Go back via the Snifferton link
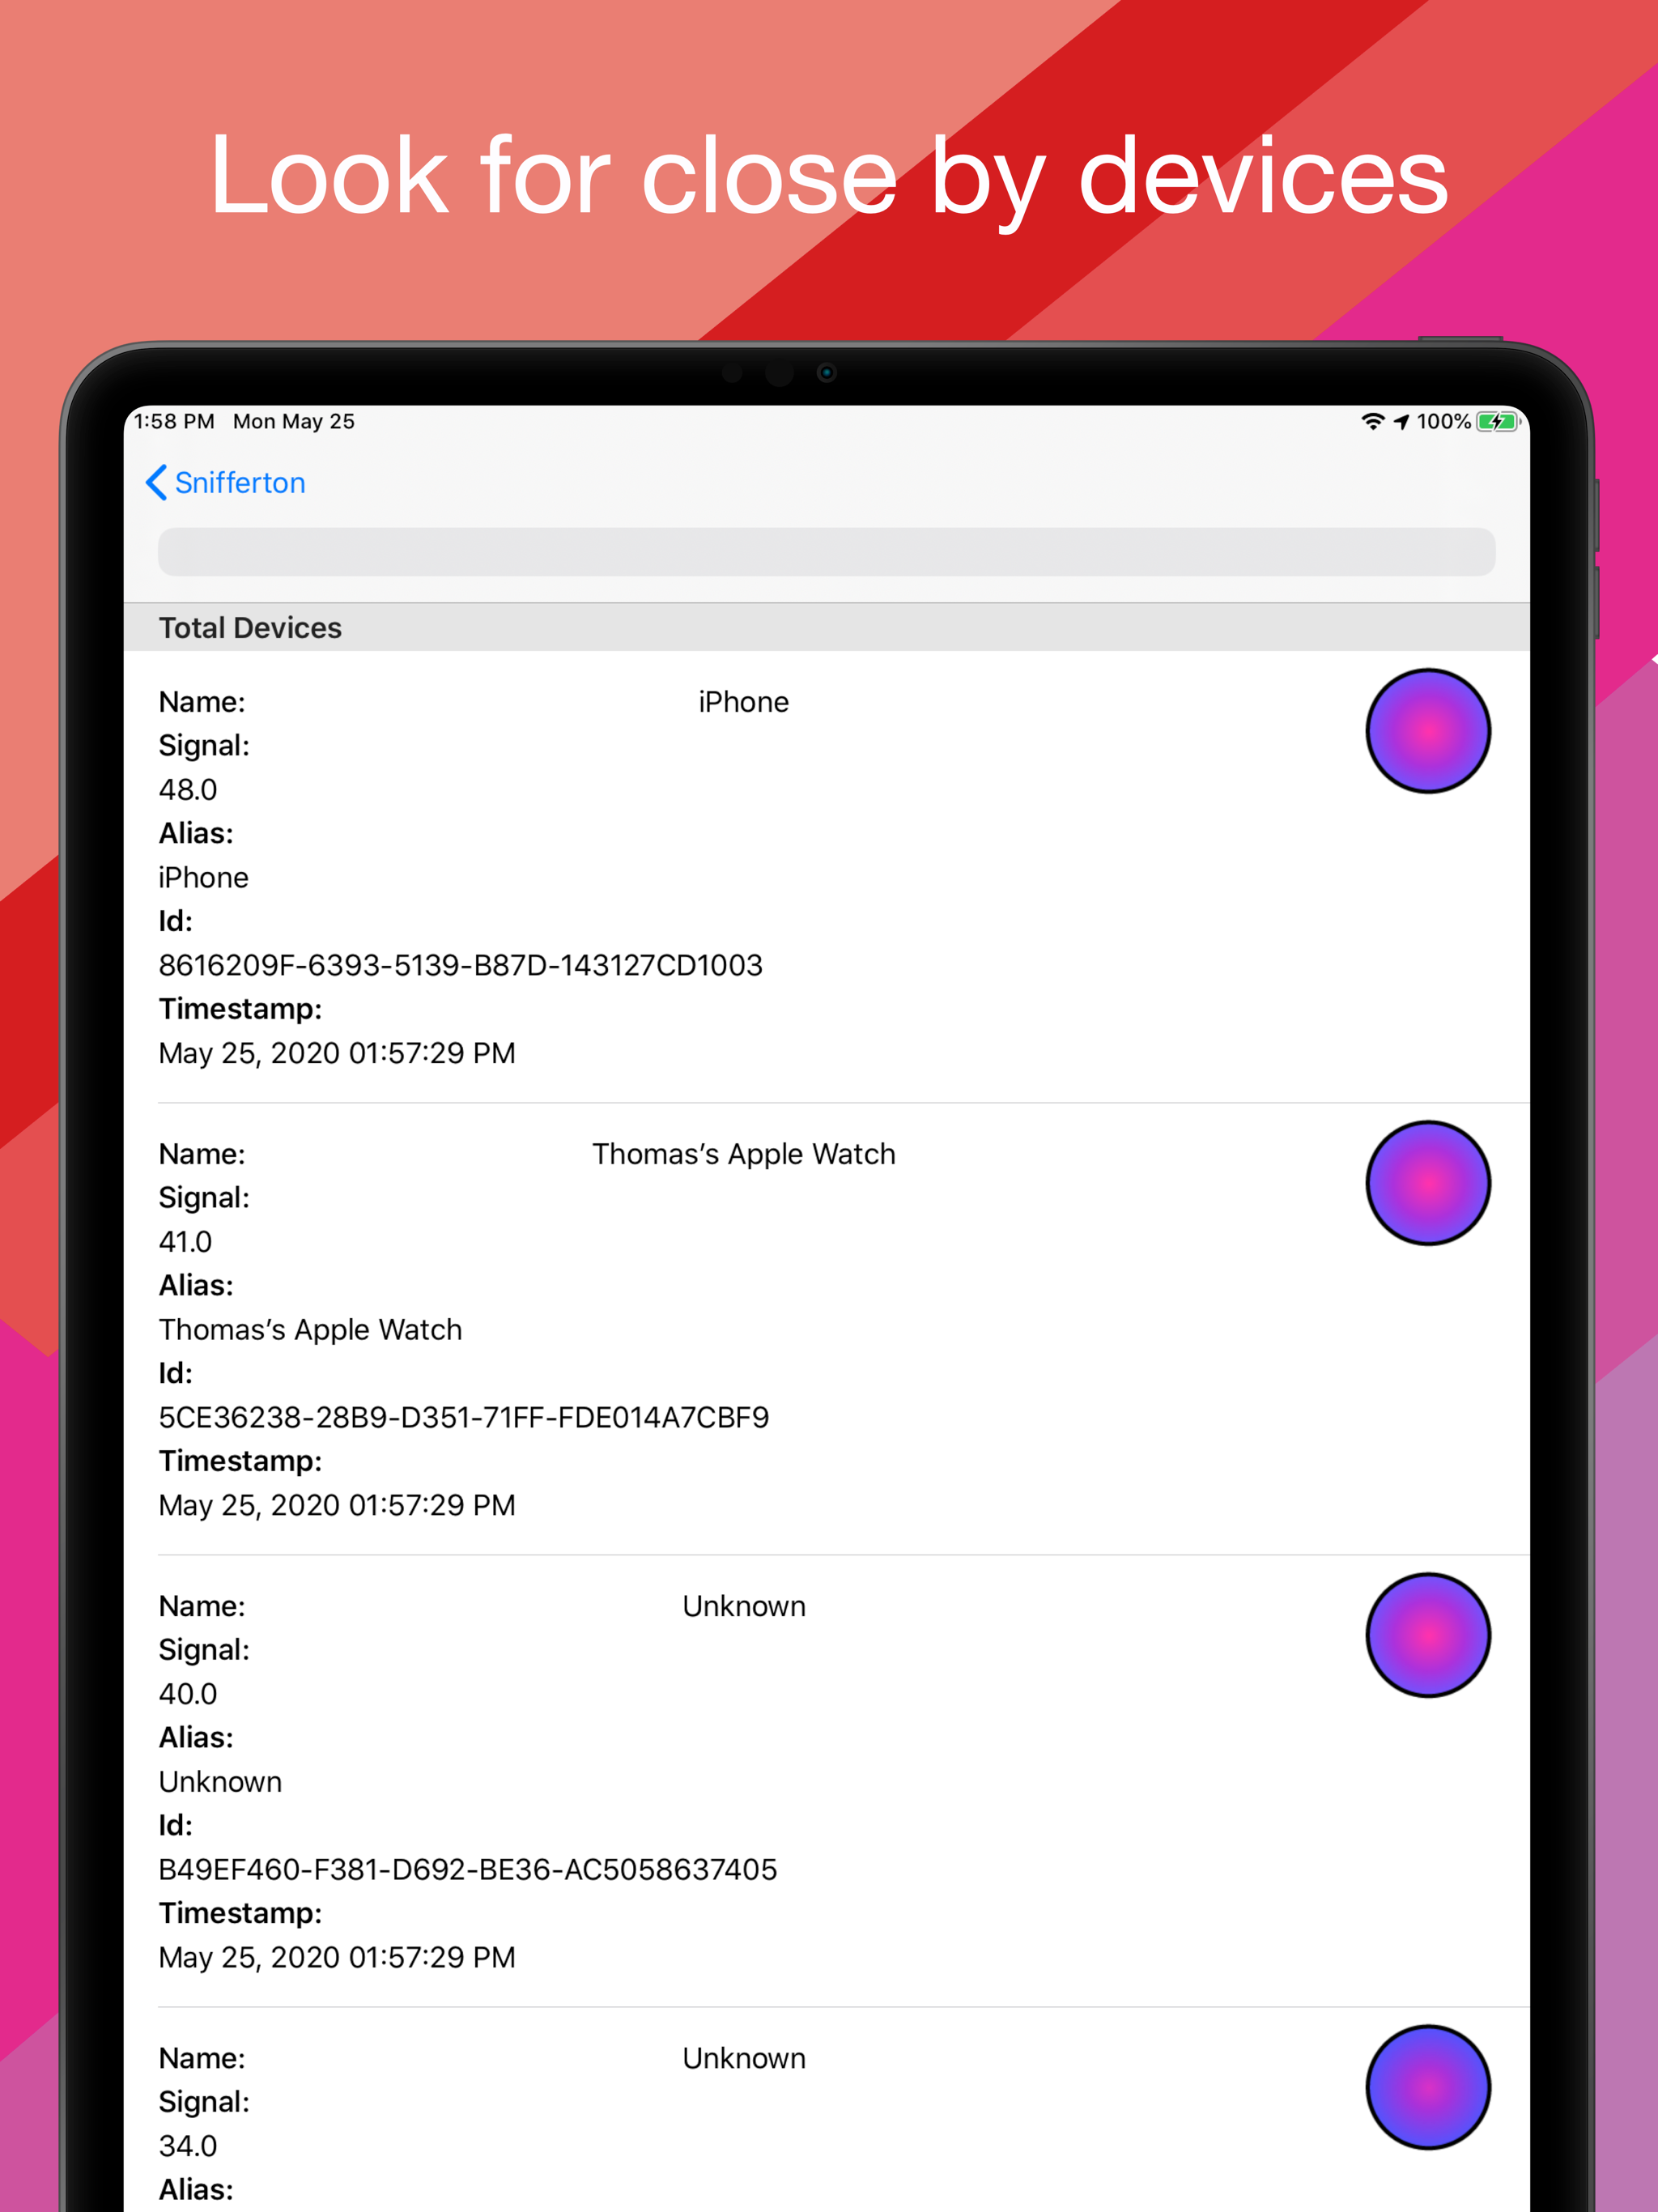Viewport: 1658px width, 2212px height. pyautogui.click(x=240, y=483)
